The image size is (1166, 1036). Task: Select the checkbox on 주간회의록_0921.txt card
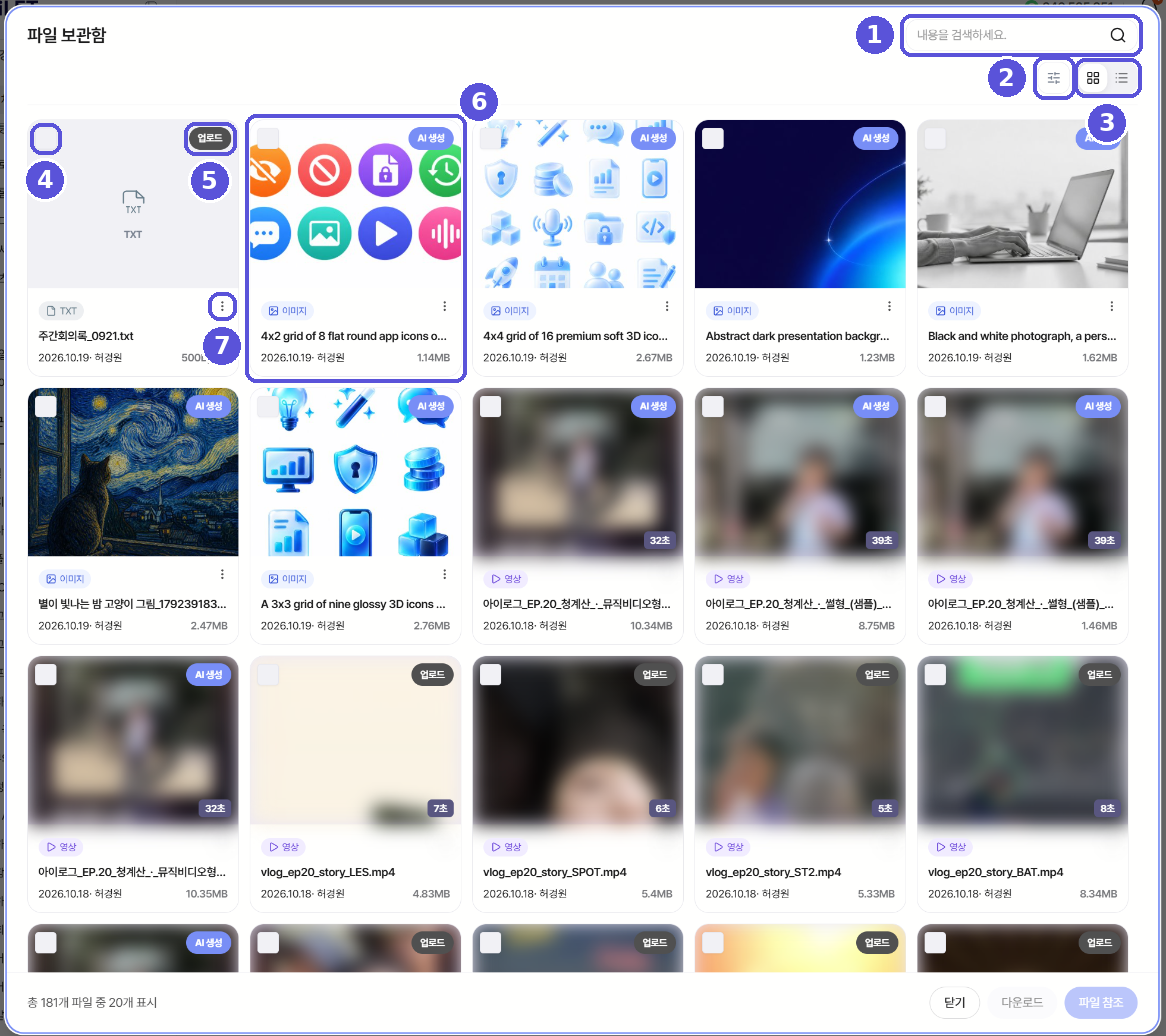click(x=46, y=139)
